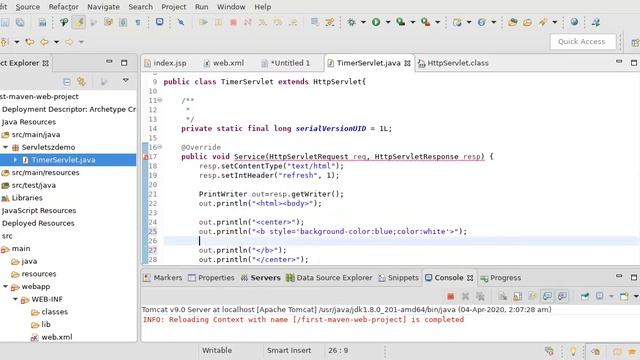Image resolution: width=640 pixels, height=360 pixels.
Task: Click the Toggle Mark Occurrences highlighter icon
Action: (x=79, y=22)
